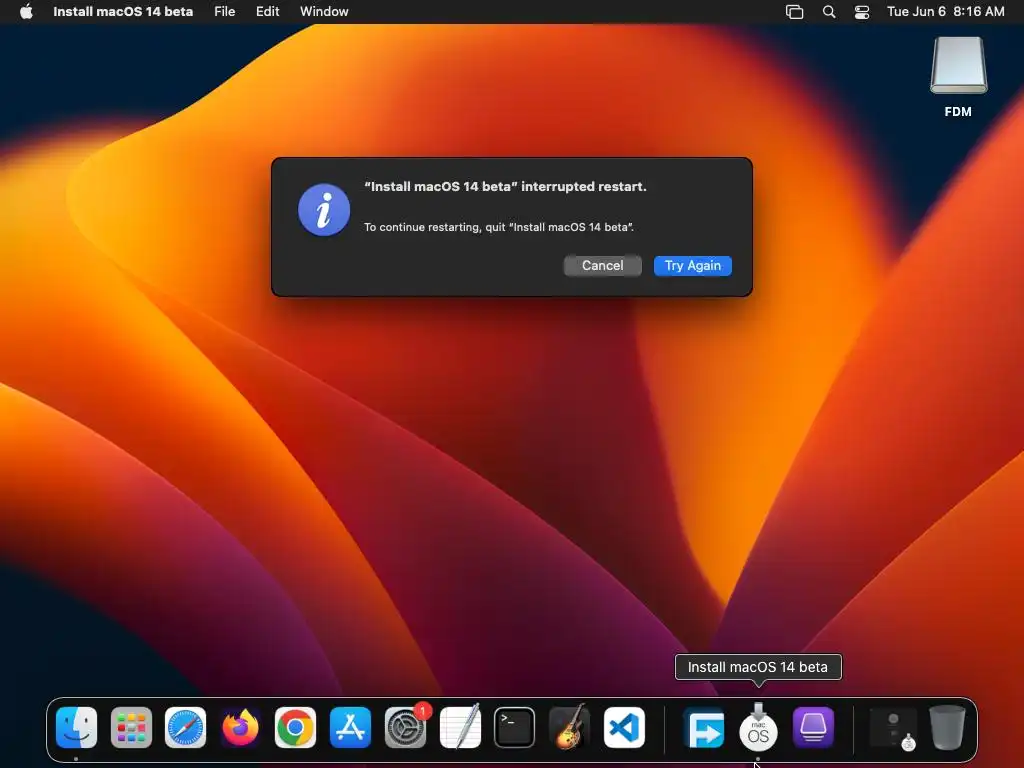Open Finder from the Dock
The width and height of the screenshot is (1024, 768).
point(76,728)
